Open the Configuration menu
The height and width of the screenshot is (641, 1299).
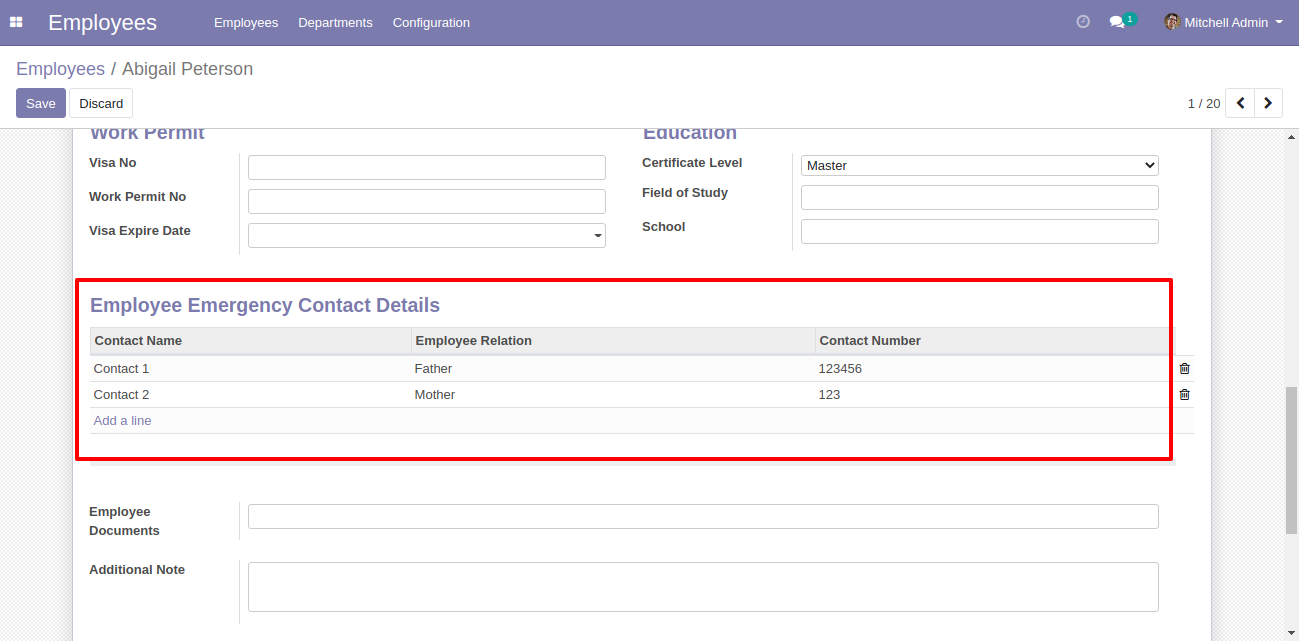coord(431,22)
